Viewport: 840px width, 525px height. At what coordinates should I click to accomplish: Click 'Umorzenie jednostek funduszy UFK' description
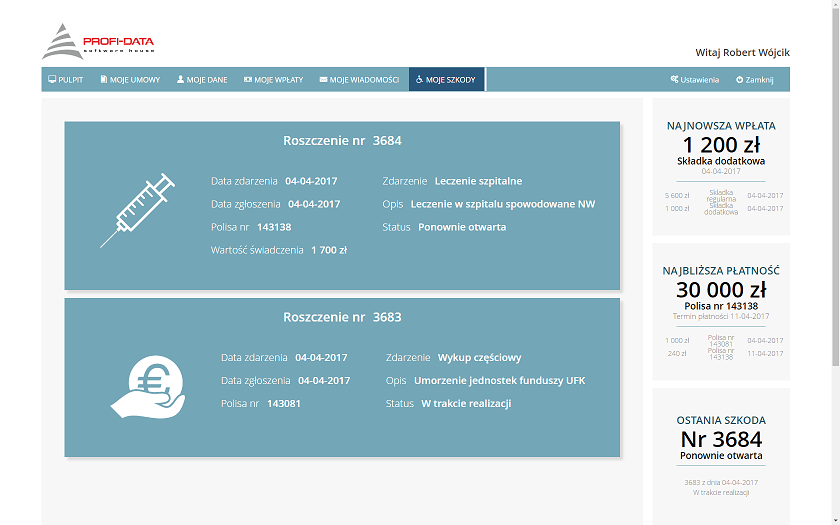[499, 380]
